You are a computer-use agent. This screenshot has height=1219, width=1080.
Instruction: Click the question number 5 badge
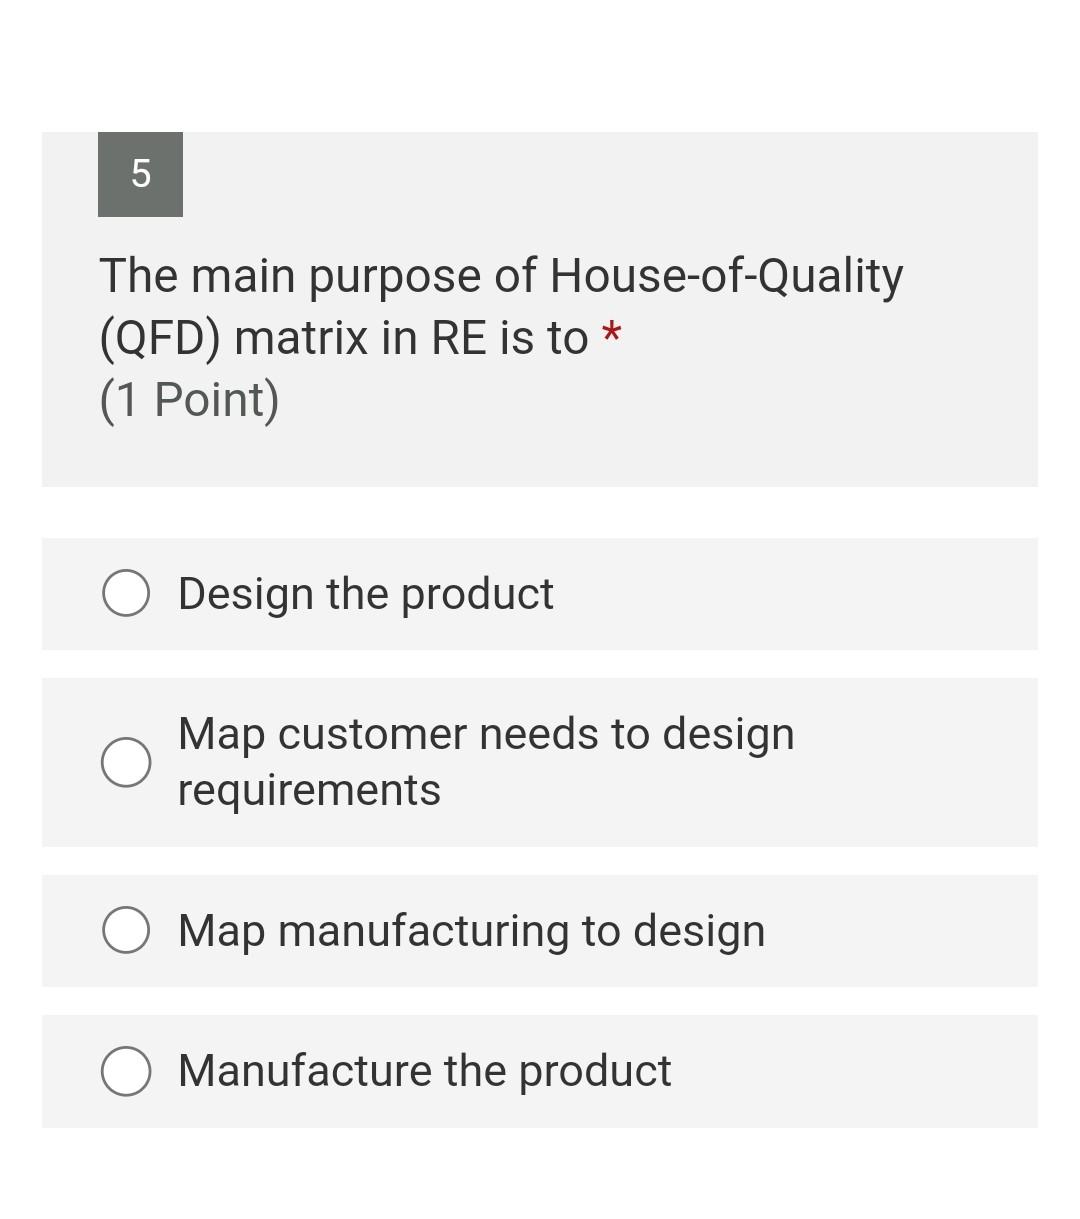(140, 174)
